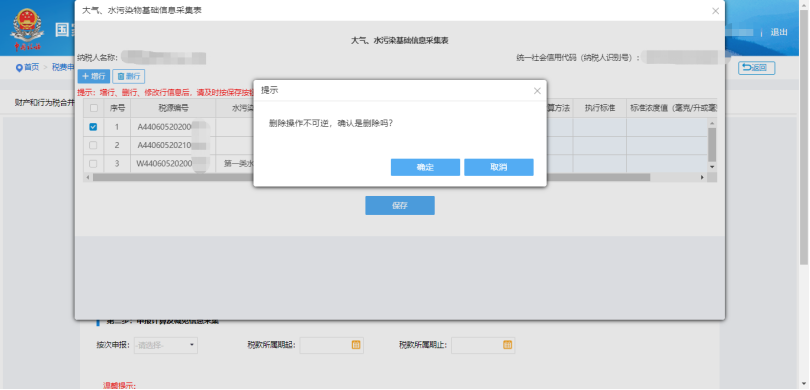Go to 首页 home breadcrumb
The image size is (810, 390).
[32, 67]
